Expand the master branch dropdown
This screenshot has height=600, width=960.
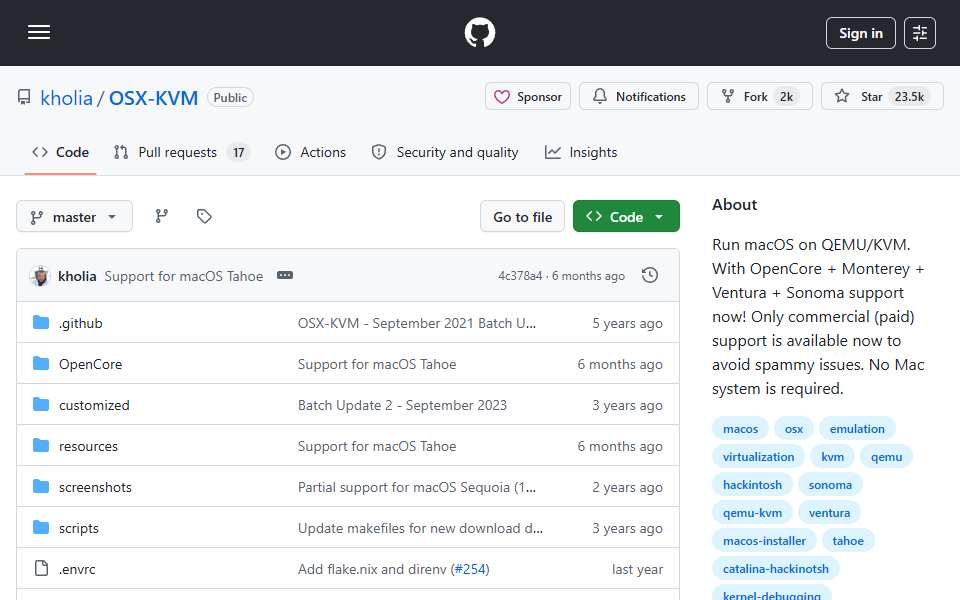click(x=74, y=217)
